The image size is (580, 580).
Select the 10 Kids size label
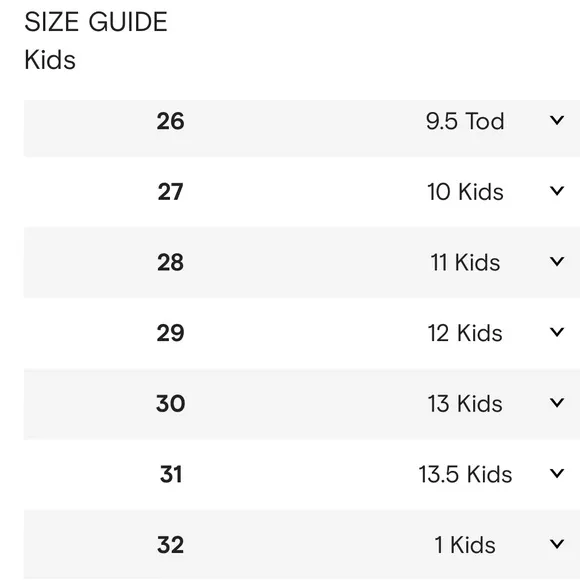[465, 192]
